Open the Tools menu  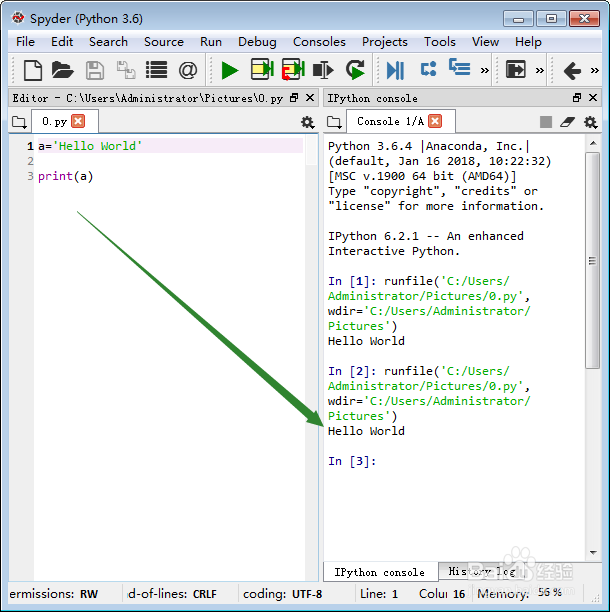(439, 42)
